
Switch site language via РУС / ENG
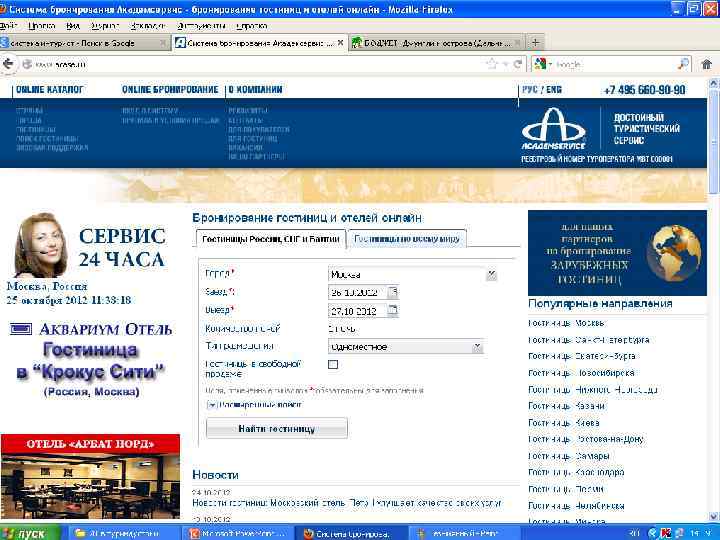click(x=542, y=90)
